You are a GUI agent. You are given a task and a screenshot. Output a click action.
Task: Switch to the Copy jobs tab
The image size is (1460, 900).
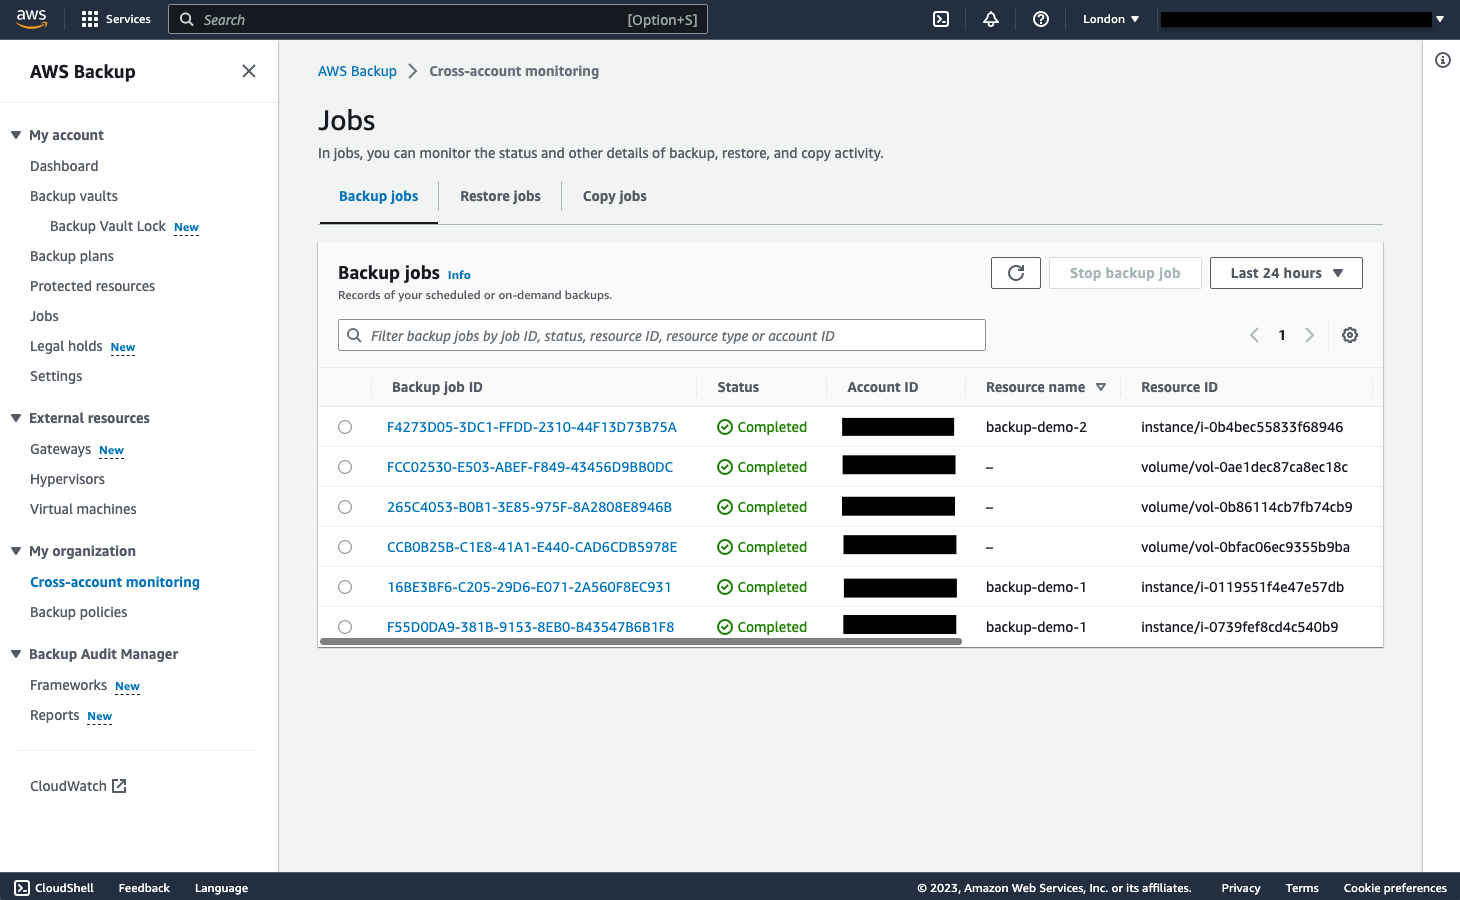pyautogui.click(x=615, y=196)
